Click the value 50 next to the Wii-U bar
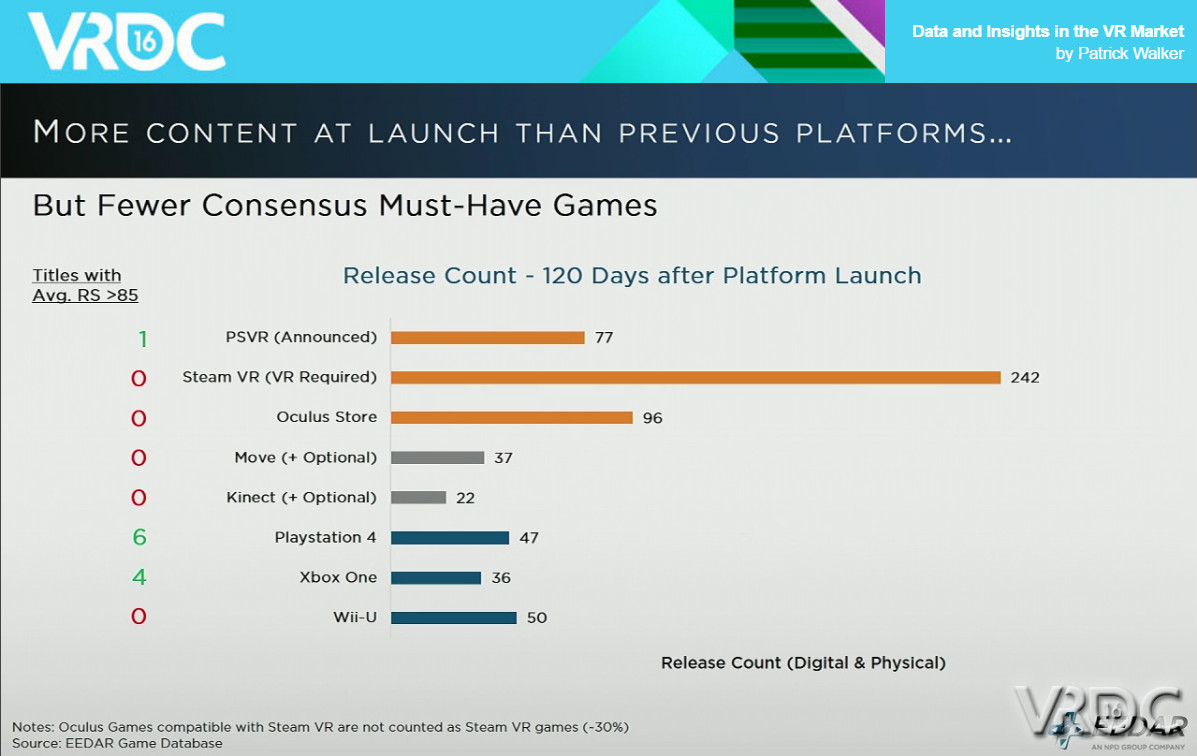The image size is (1197, 756). tap(537, 617)
